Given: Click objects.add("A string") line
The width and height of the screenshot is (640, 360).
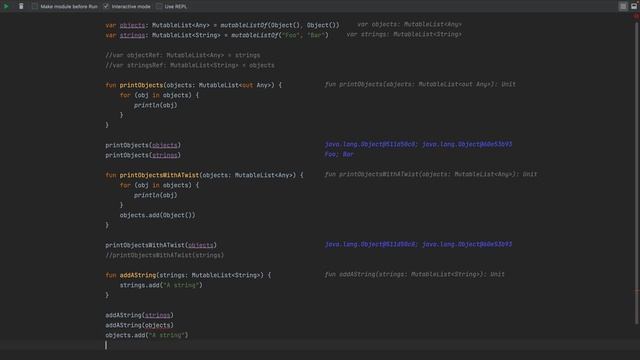Looking at the screenshot, I should pyautogui.click(x=147, y=335).
